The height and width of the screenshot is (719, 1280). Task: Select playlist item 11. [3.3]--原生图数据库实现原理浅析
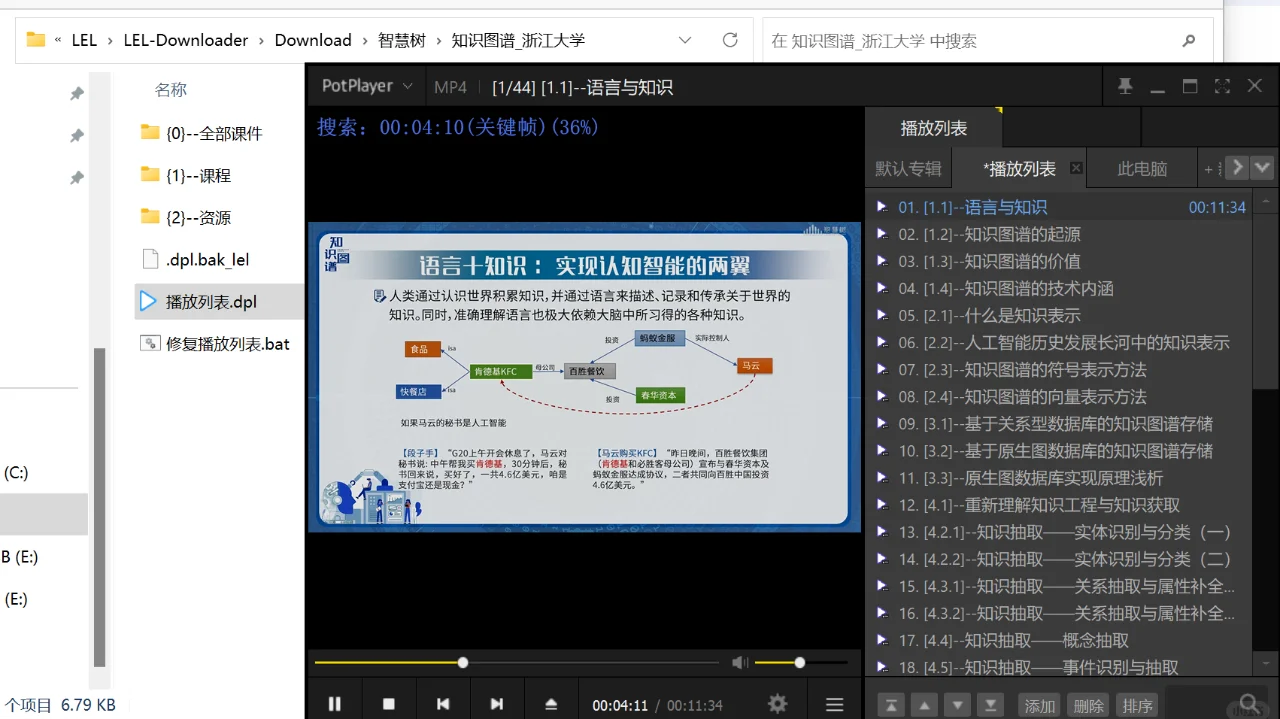click(x=1058, y=478)
